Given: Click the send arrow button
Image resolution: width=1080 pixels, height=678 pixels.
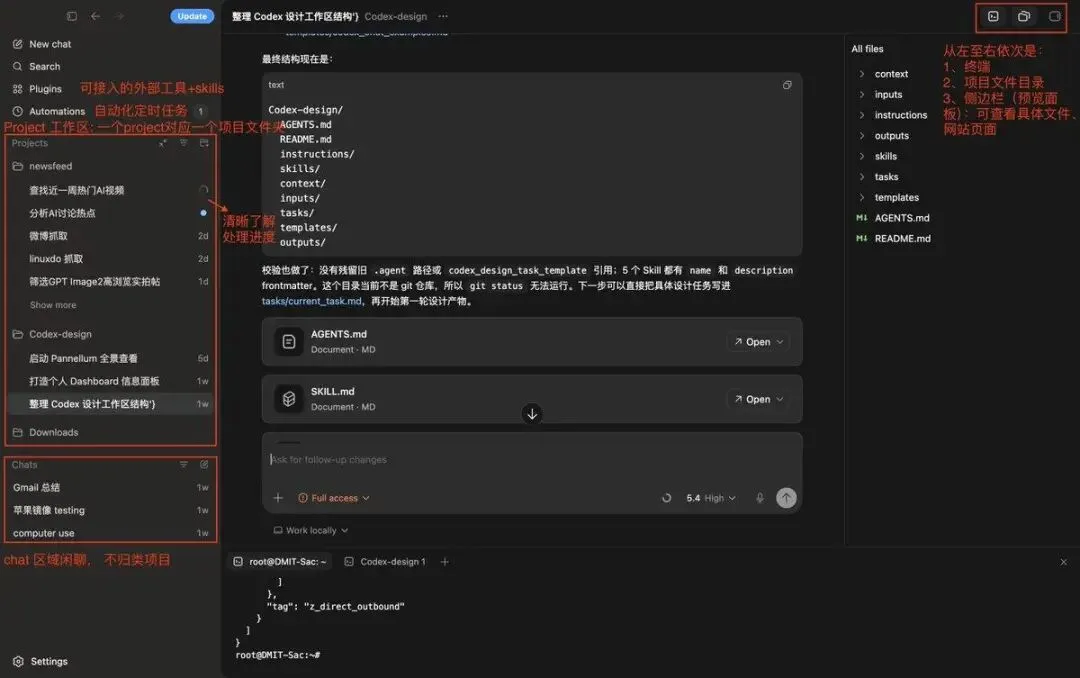Looking at the screenshot, I should tap(786, 497).
